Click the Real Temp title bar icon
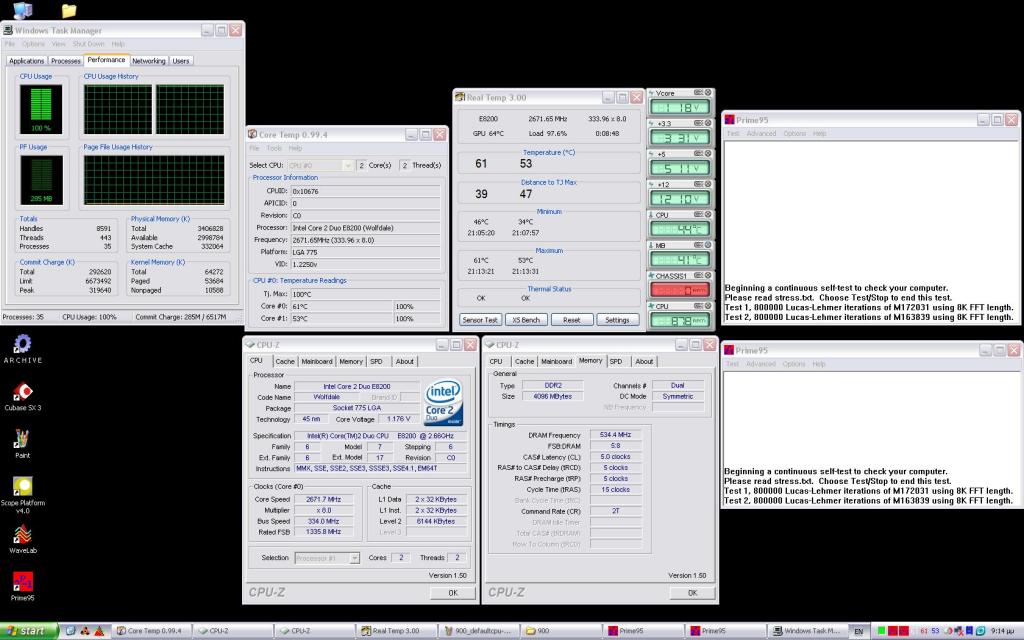 [460, 97]
